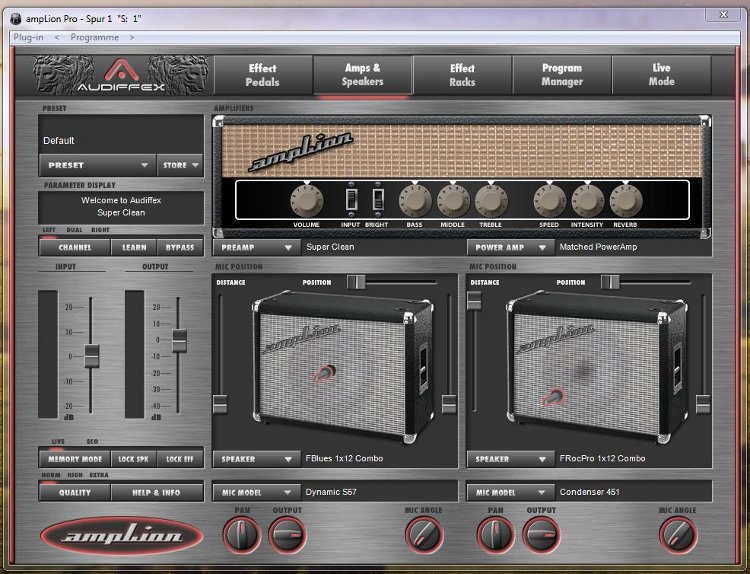Toggle the LEARN button
Viewport: 750px width, 574px height.
pos(134,247)
